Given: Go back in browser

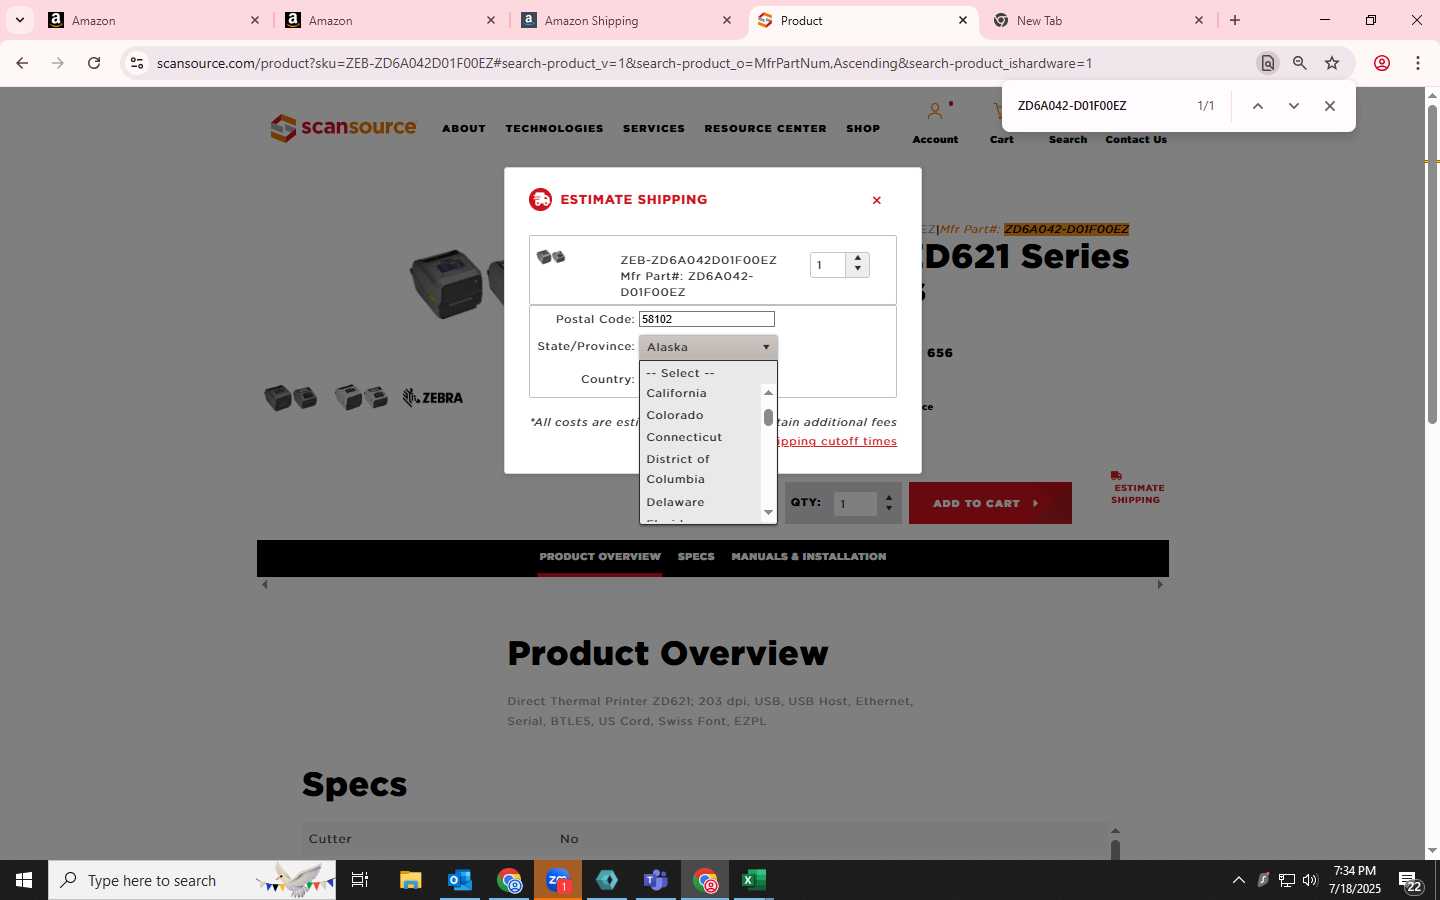Looking at the screenshot, I should tap(22, 63).
